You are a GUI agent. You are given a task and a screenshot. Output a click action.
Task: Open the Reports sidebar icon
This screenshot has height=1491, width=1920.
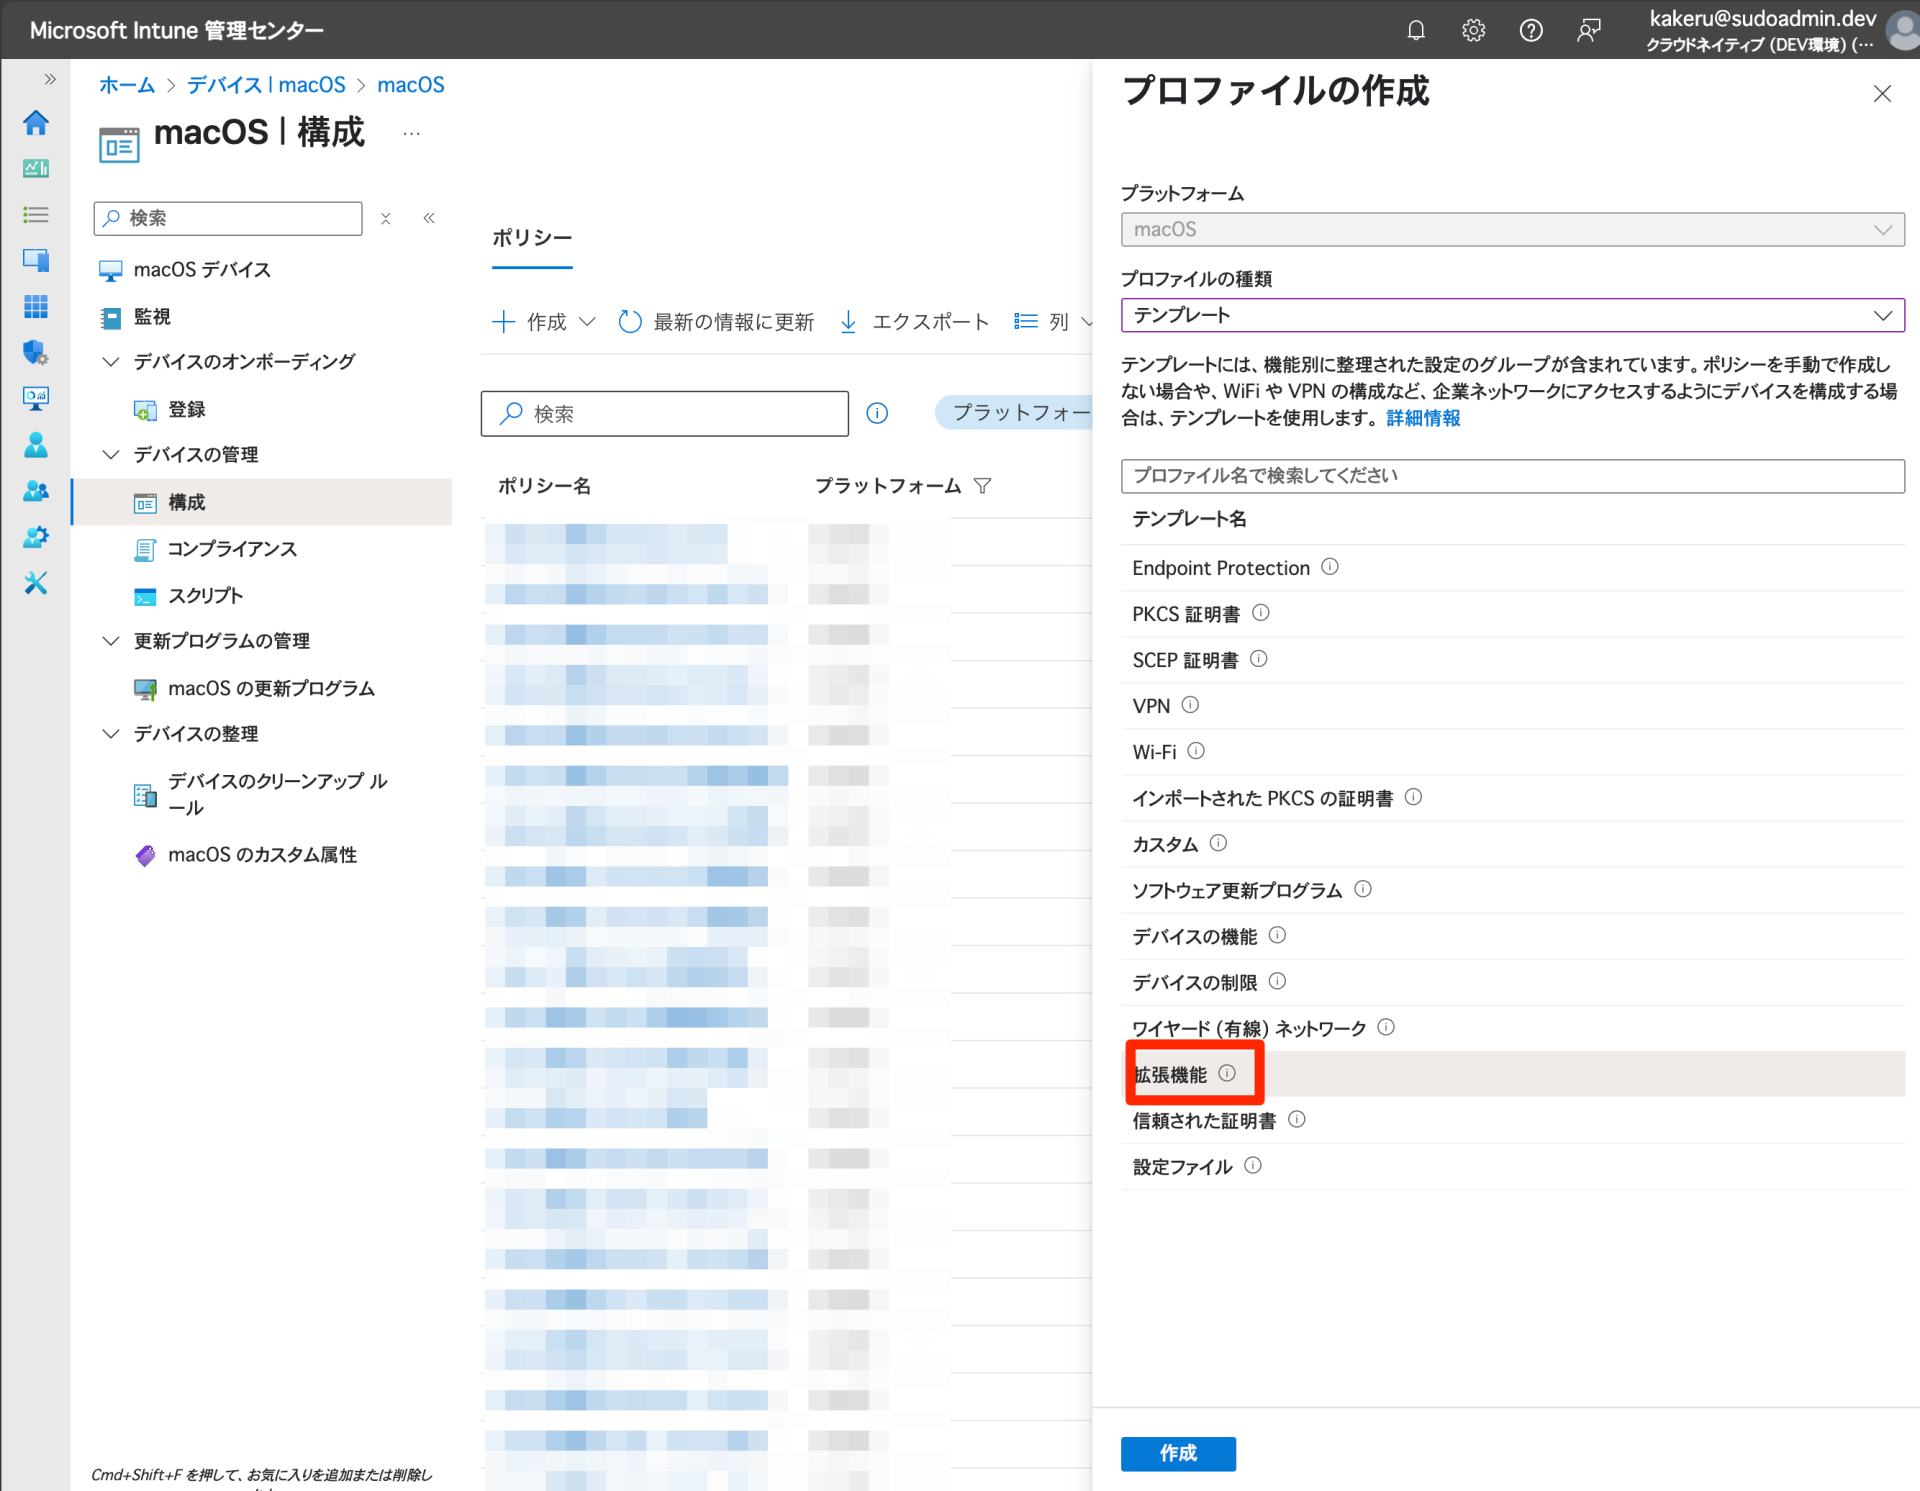coord(36,398)
